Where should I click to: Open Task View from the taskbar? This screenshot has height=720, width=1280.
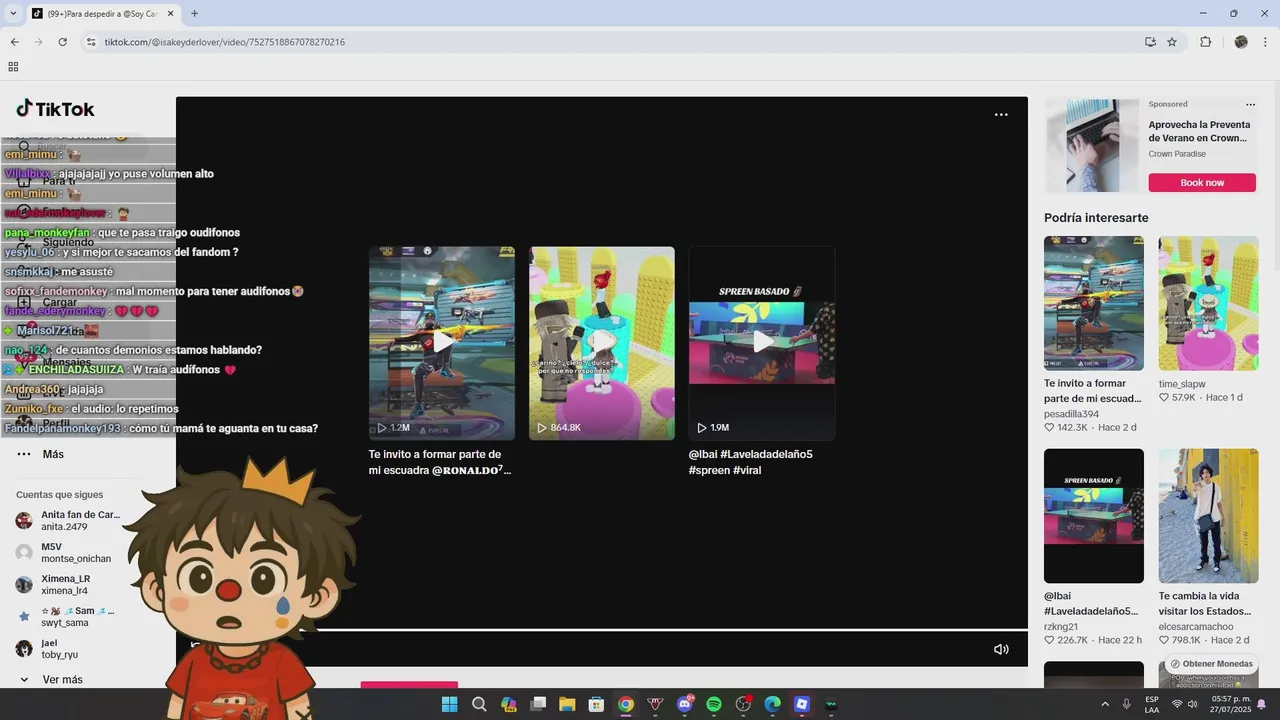point(538,704)
